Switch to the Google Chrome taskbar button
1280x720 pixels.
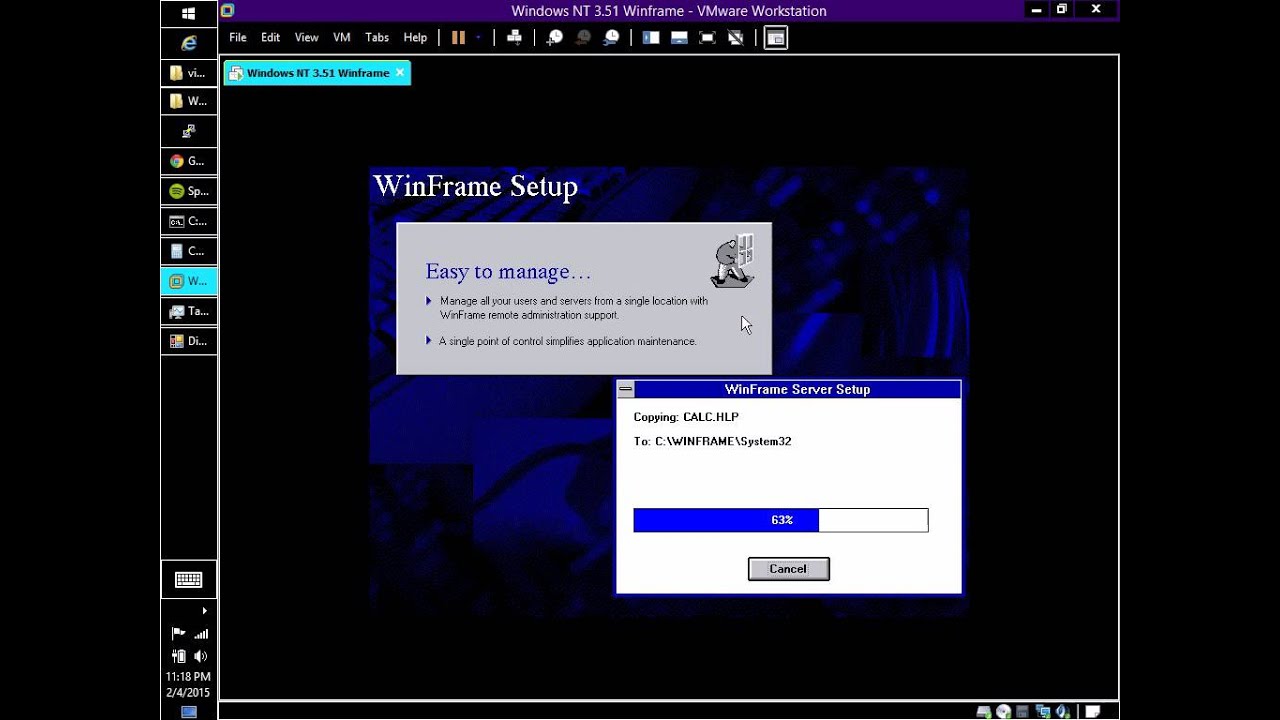click(x=188, y=161)
